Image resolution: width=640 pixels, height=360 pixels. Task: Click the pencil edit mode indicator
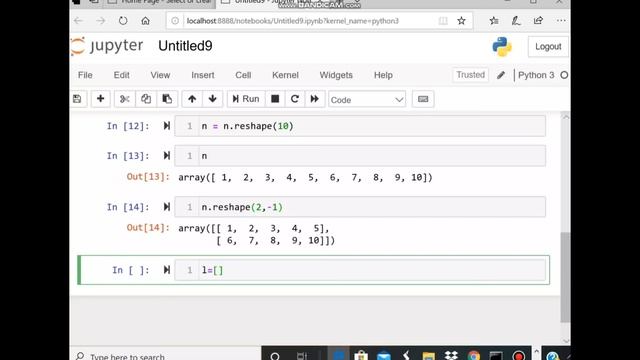coord(501,75)
